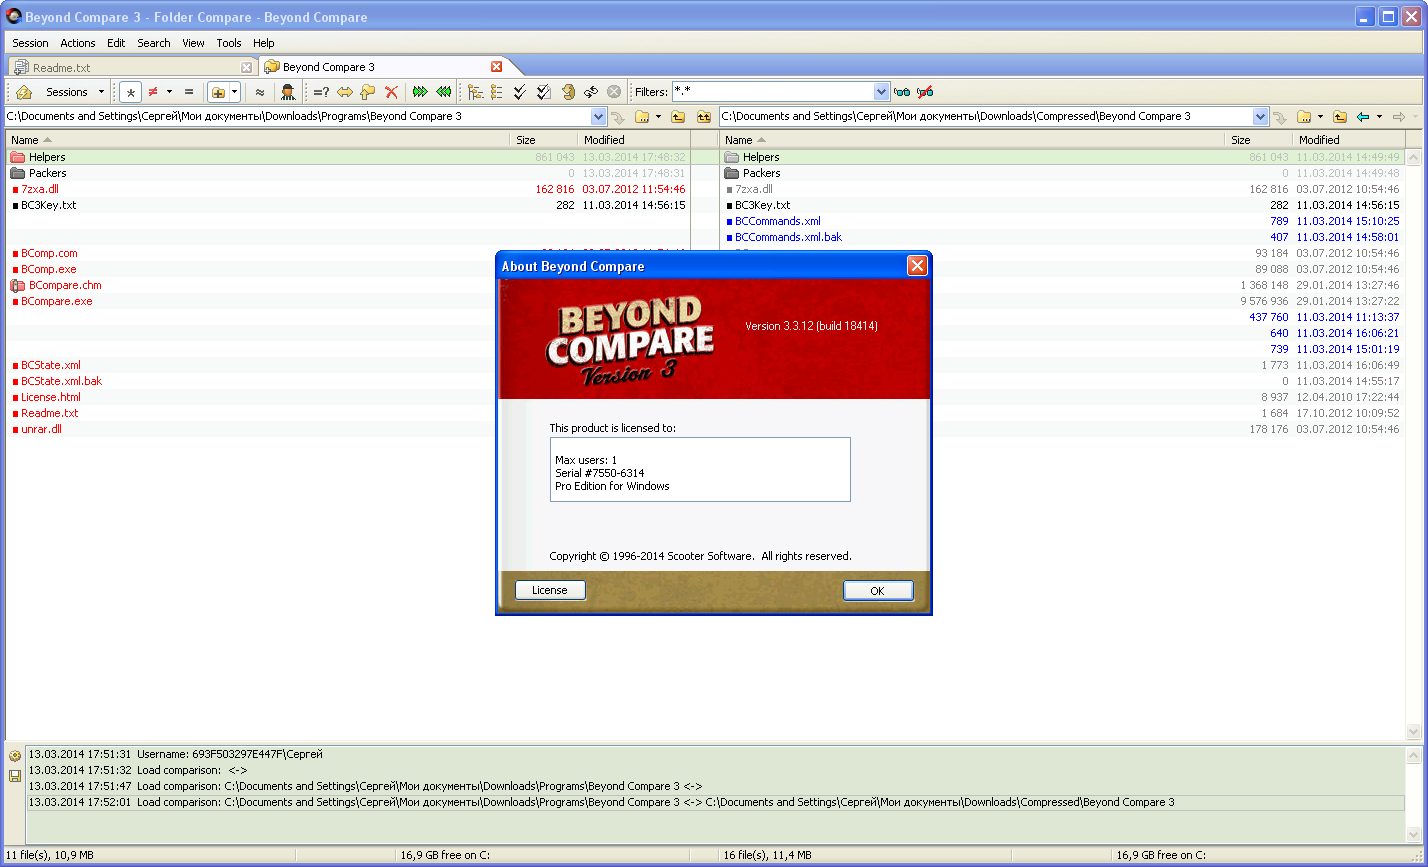Click the Compare Contents =? icon

click(321, 92)
